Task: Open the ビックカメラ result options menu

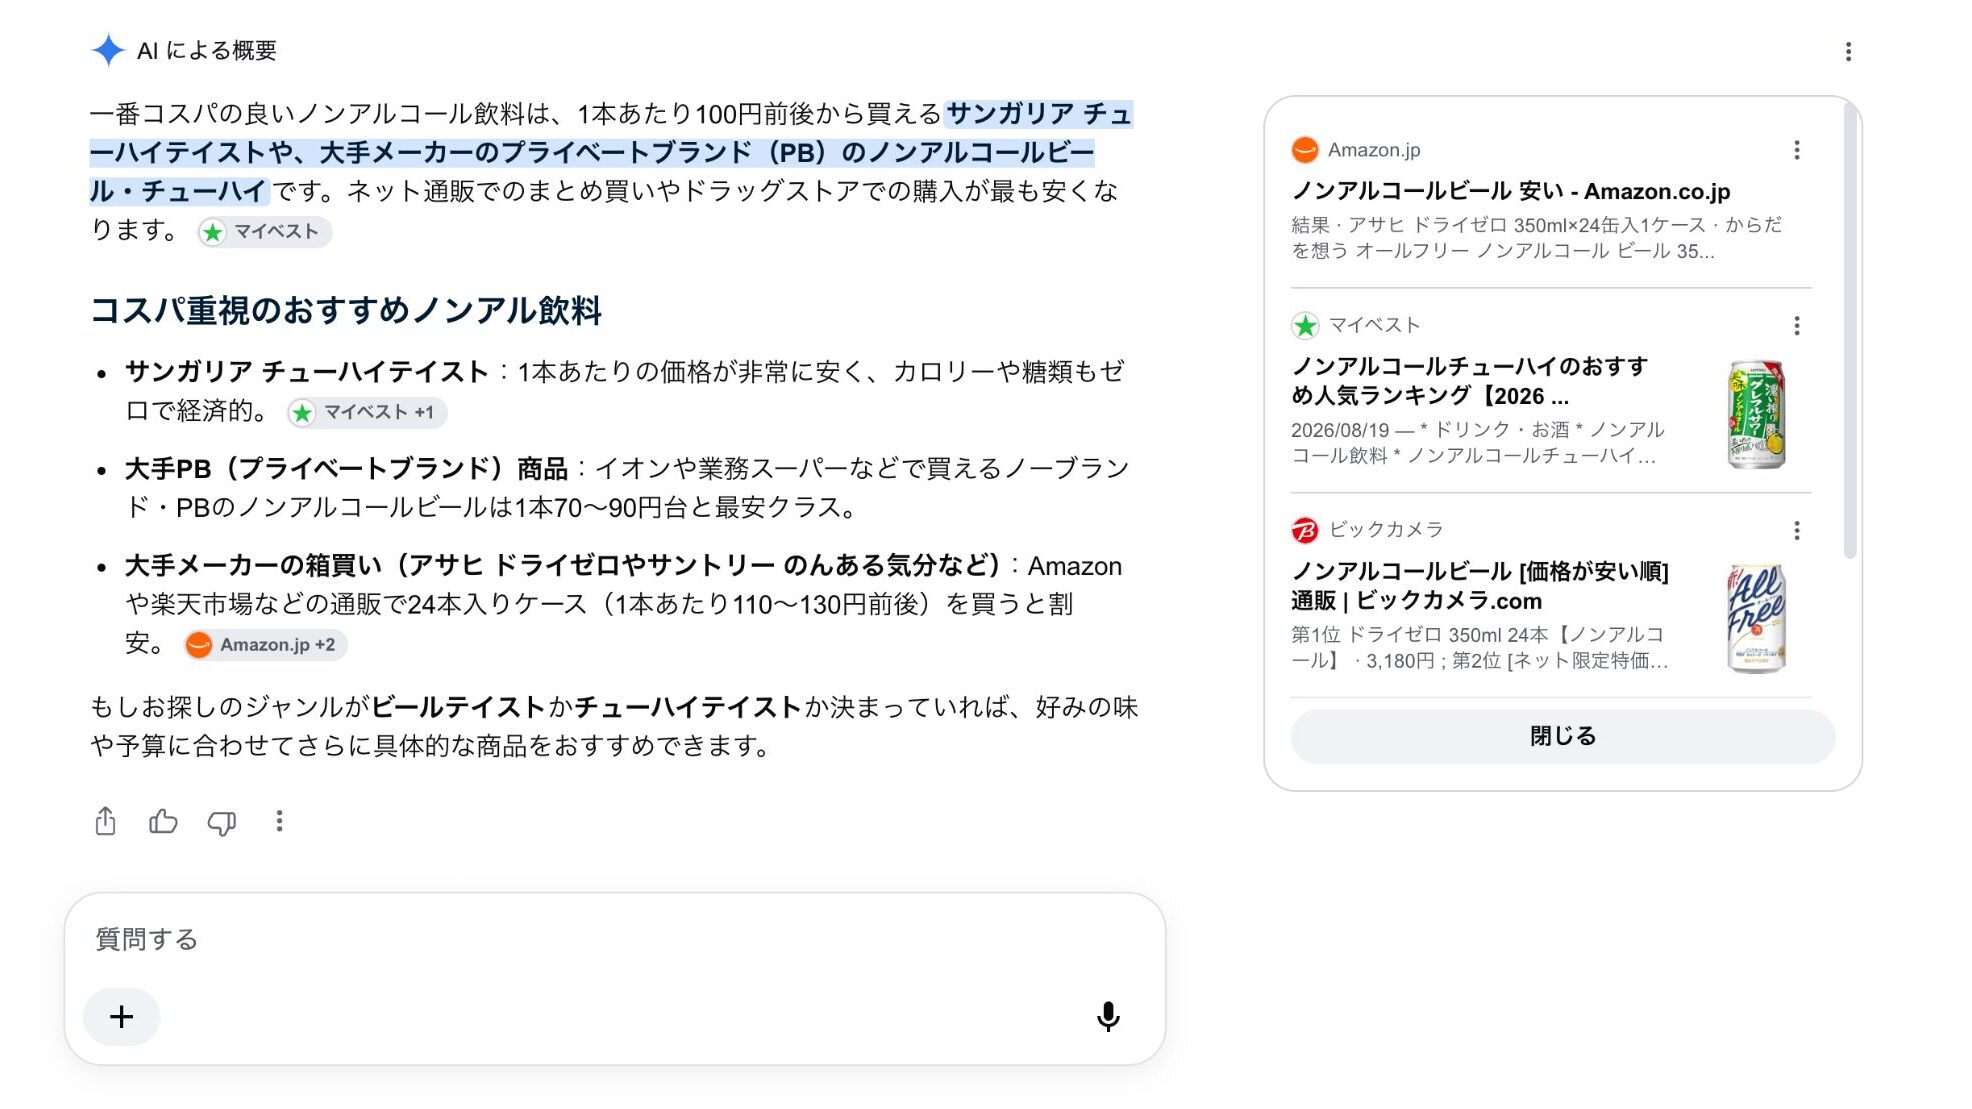Action: [1797, 530]
